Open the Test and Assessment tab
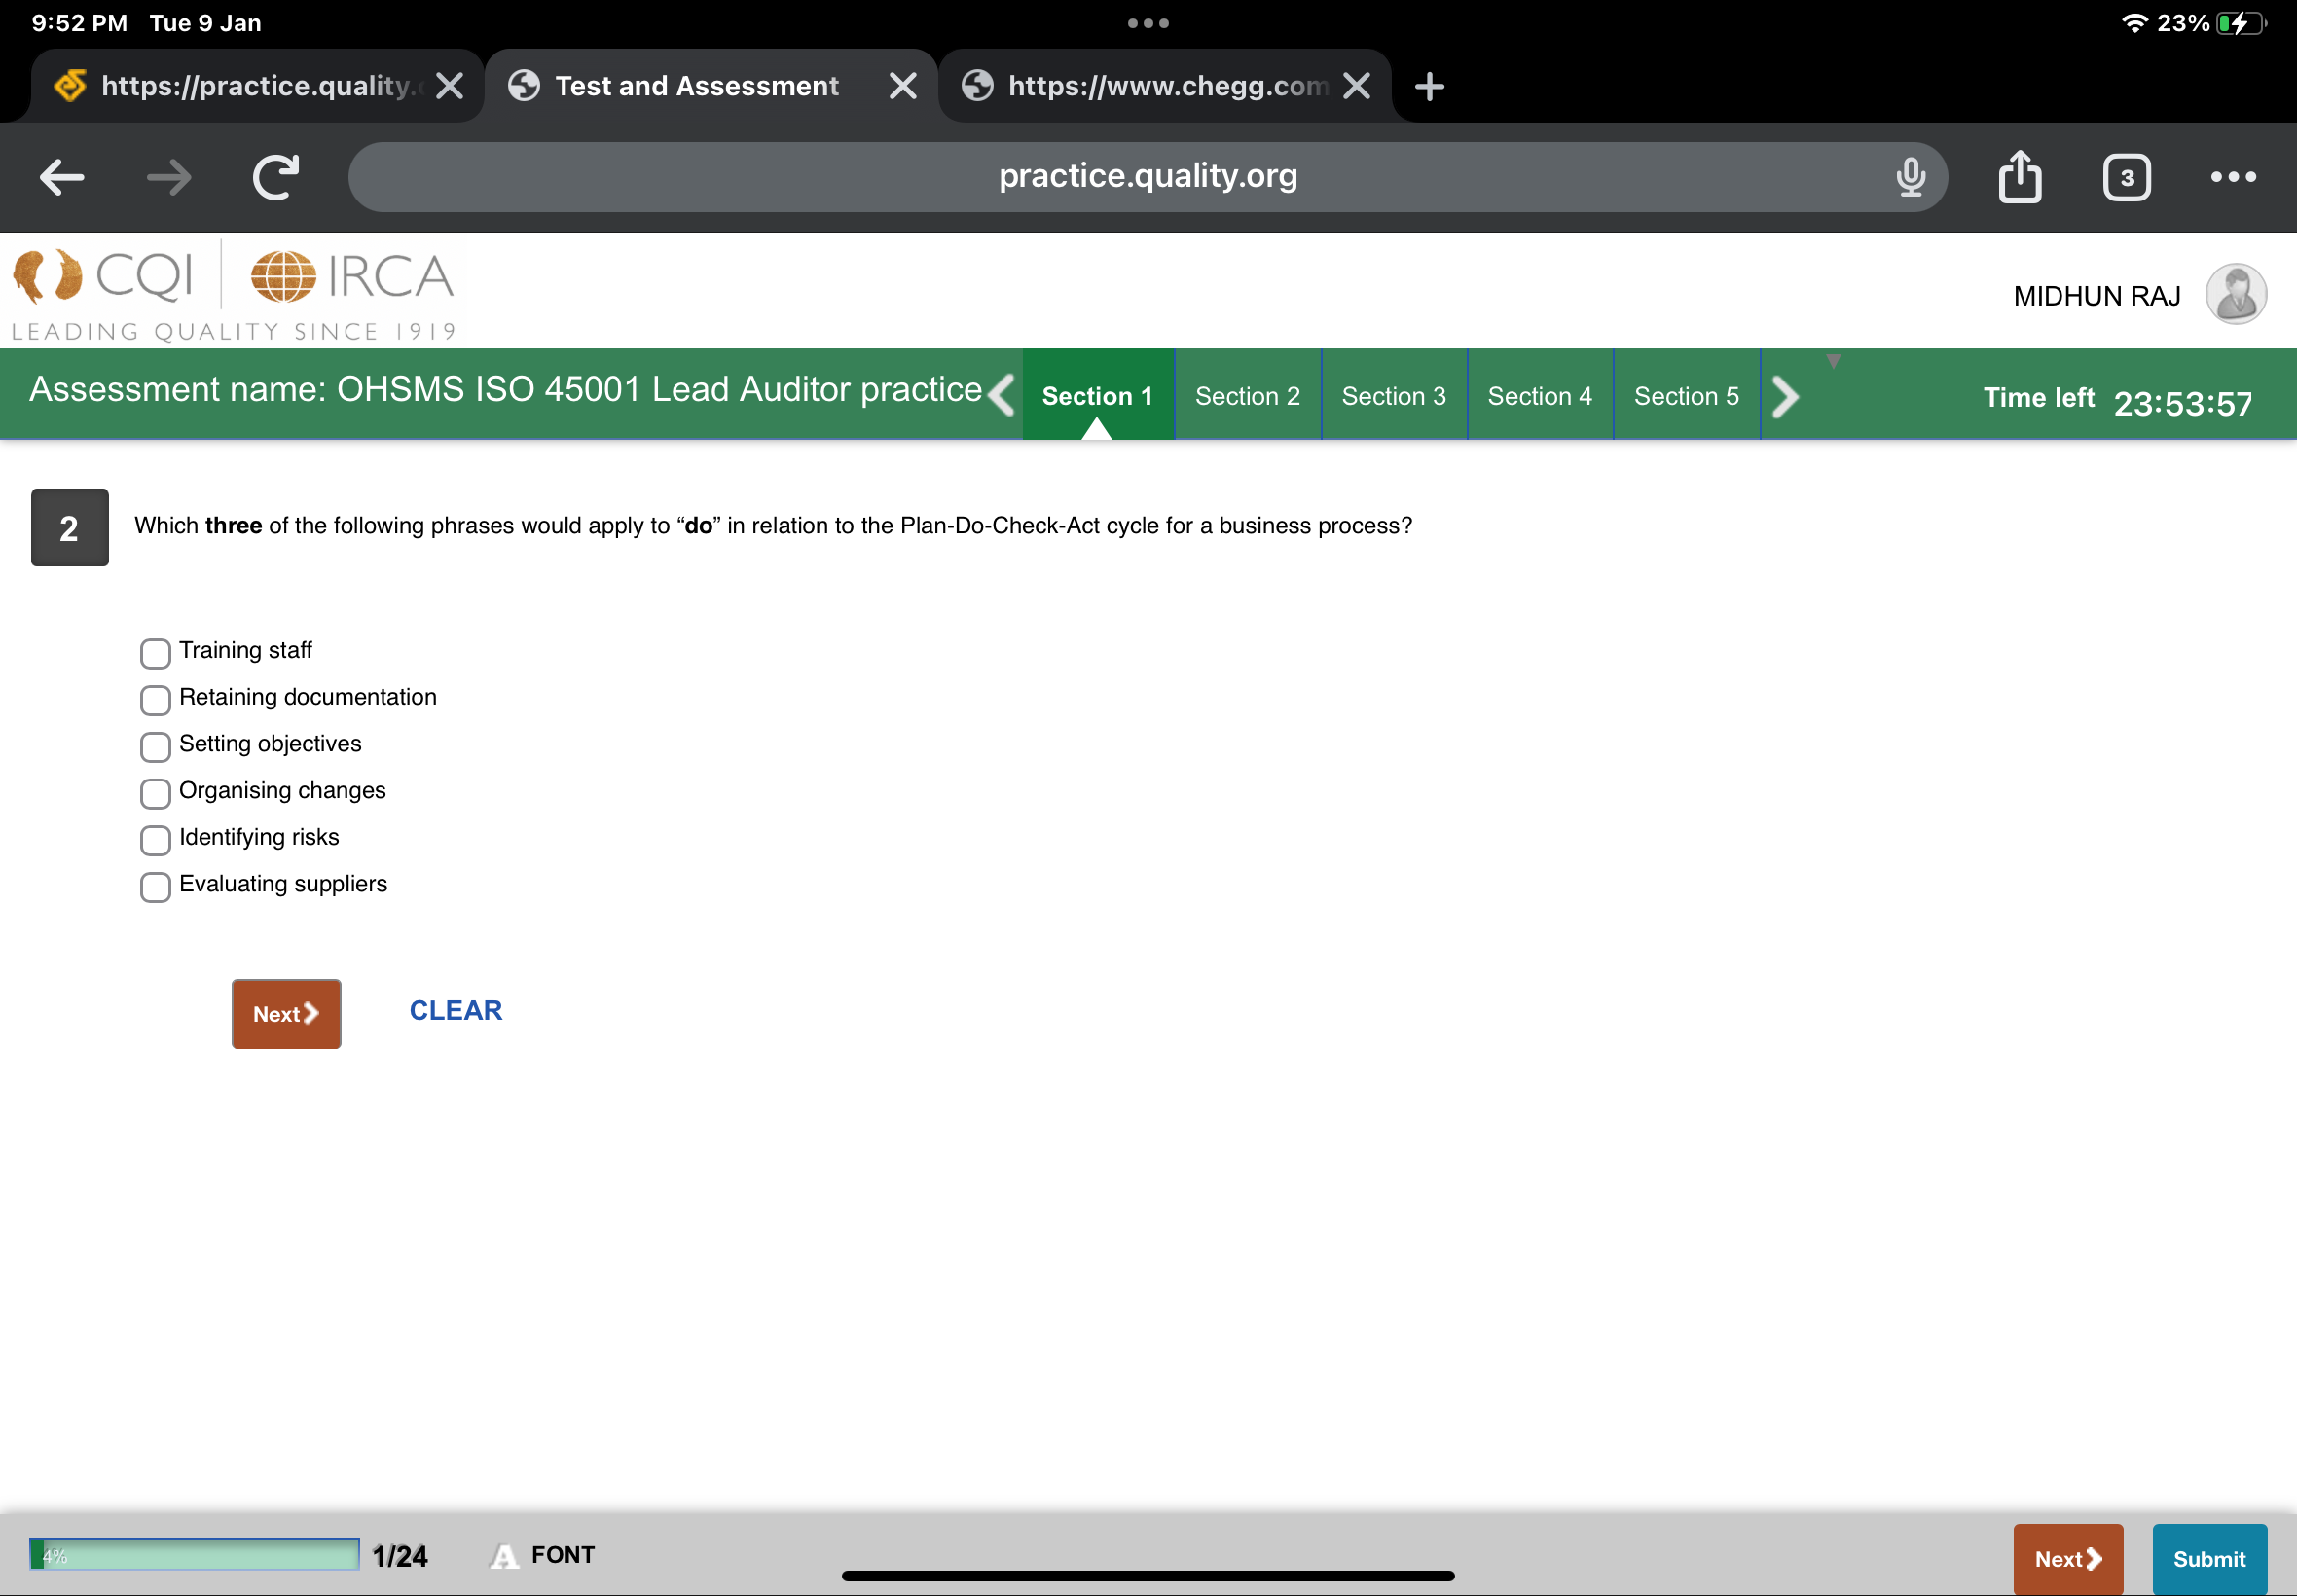The height and width of the screenshot is (1596, 2297). click(x=695, y=85)
